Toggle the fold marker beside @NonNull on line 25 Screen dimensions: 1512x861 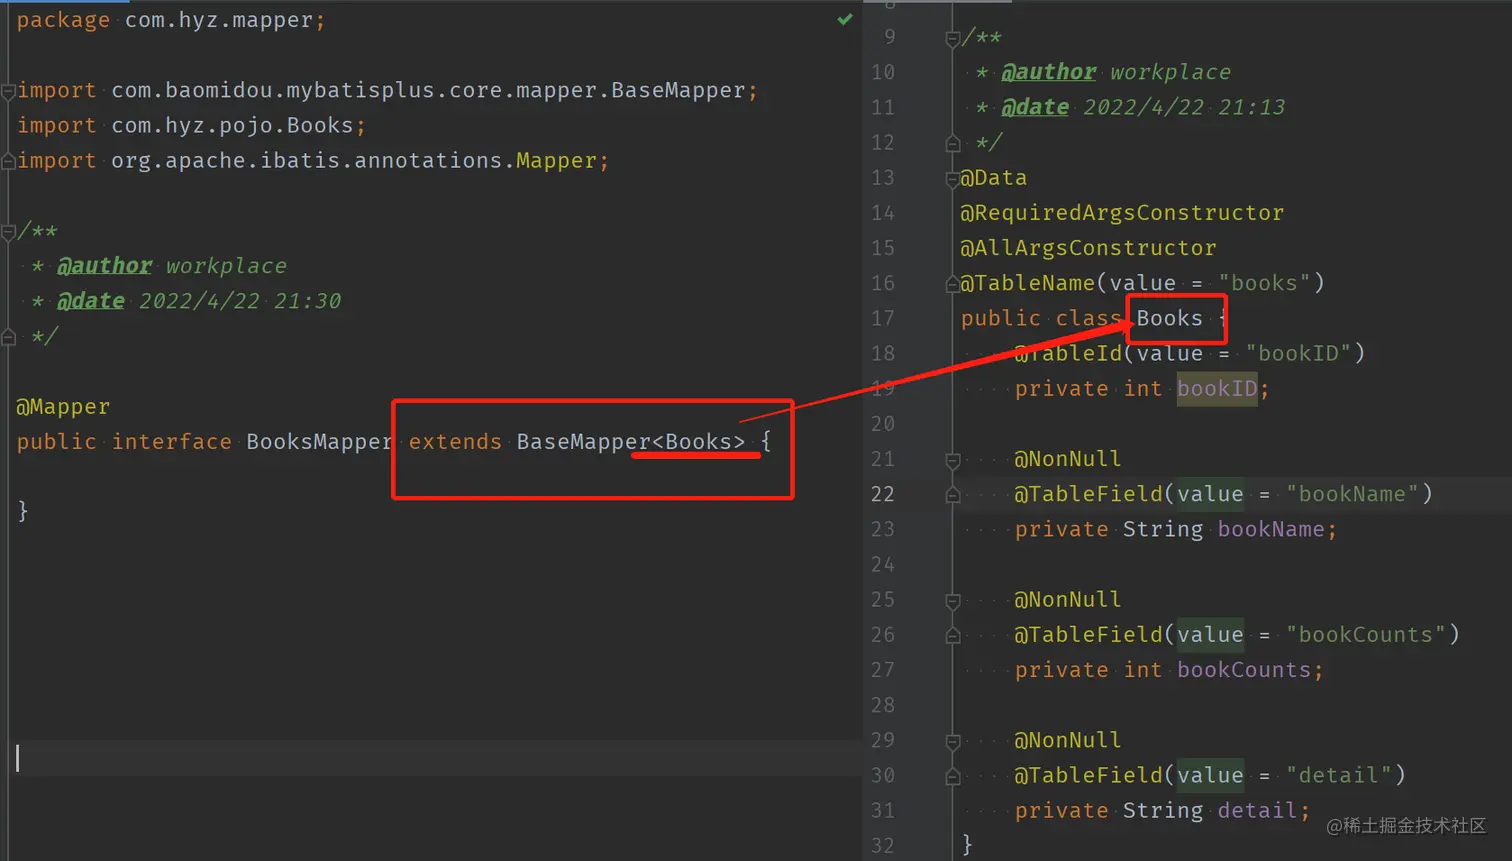point(953,601)
